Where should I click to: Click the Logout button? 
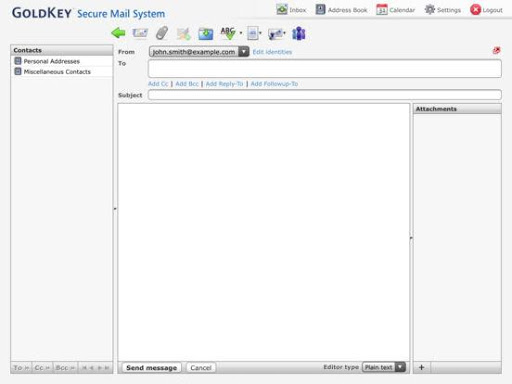click(x=486, y=10)
